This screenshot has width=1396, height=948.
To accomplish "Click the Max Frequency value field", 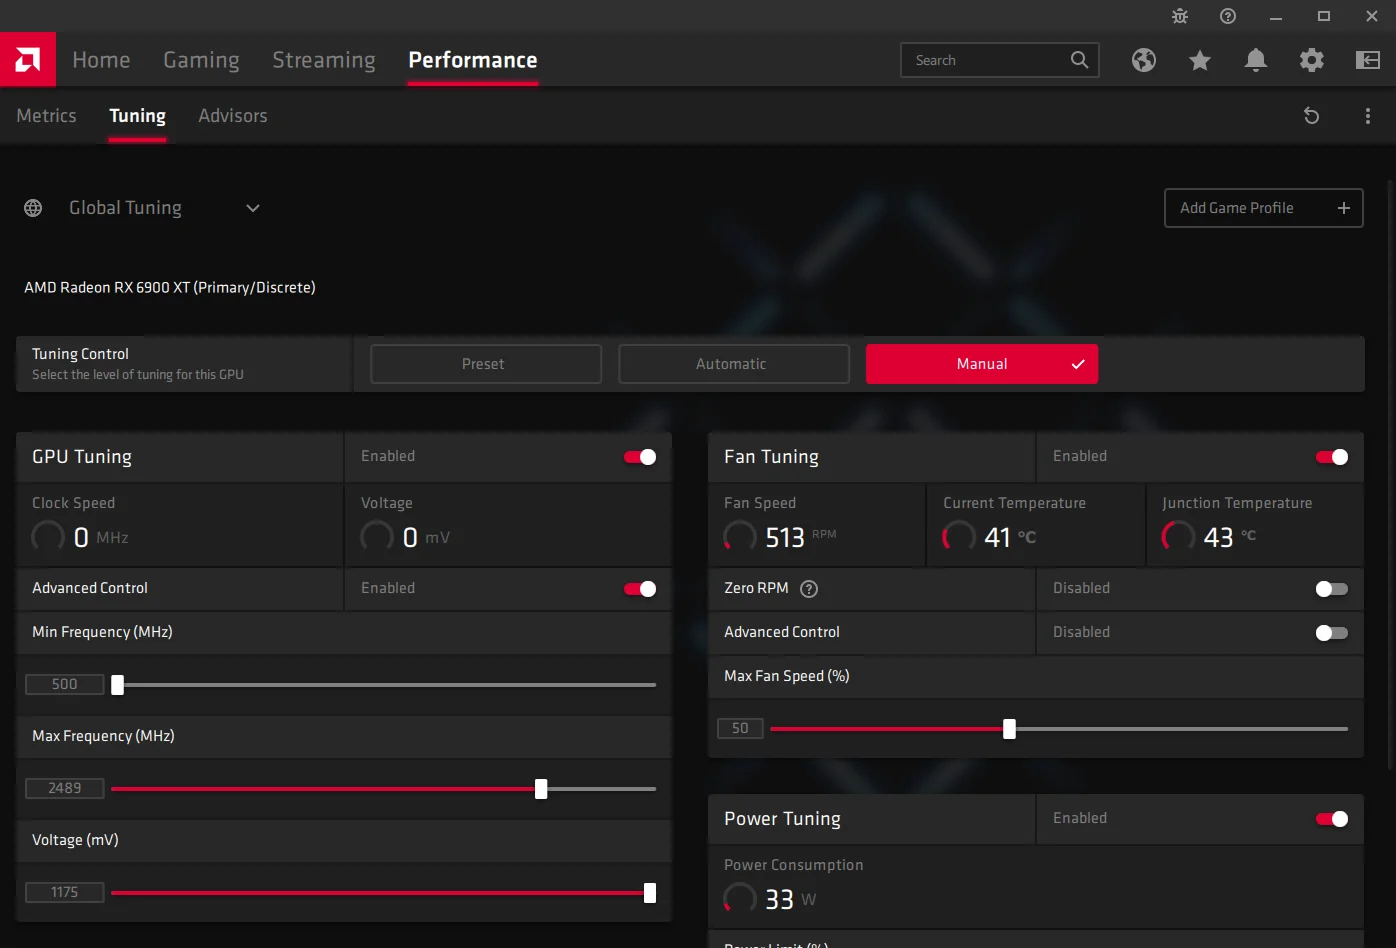I will [65, 788].
